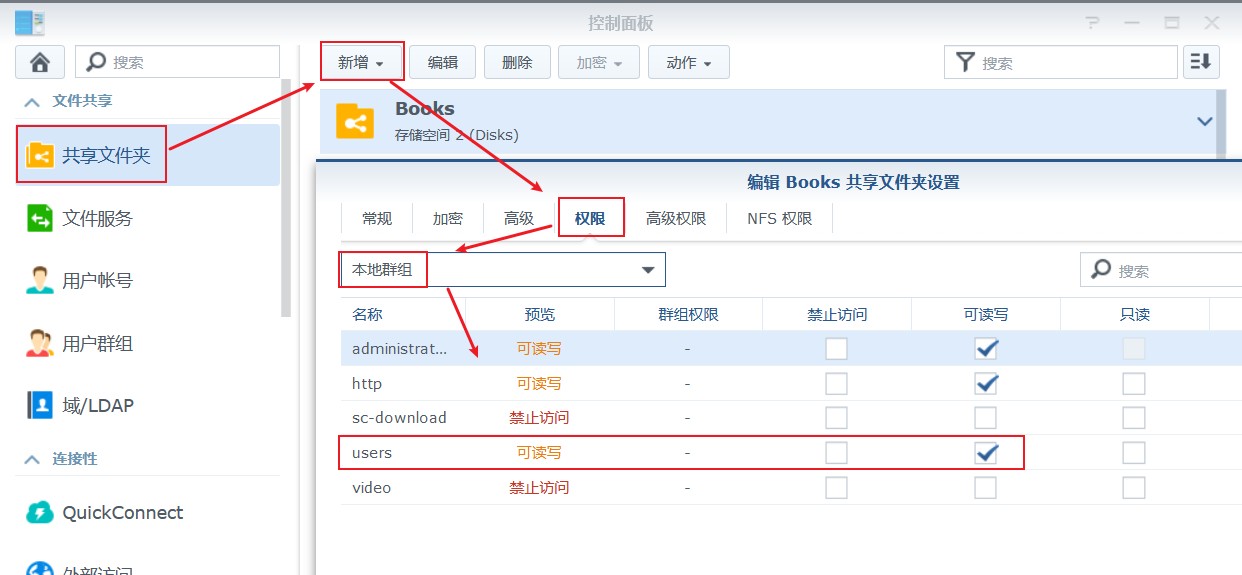Switch to the NFS 权限 tab
This screenshot has width=1242, height=575.
tap(779, 219)
